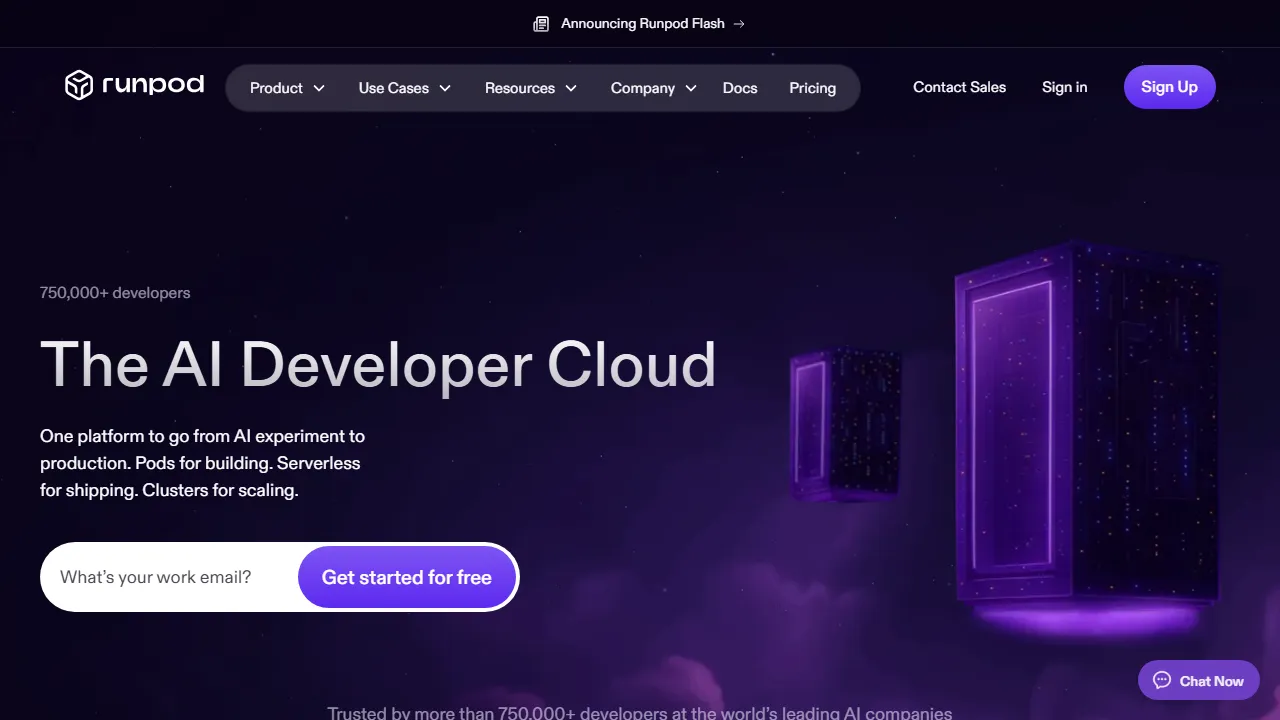Click the '750,000+ developers' text
This screenshot has height=720, width=1280.
pyautogui.click(x=115, y=293)
